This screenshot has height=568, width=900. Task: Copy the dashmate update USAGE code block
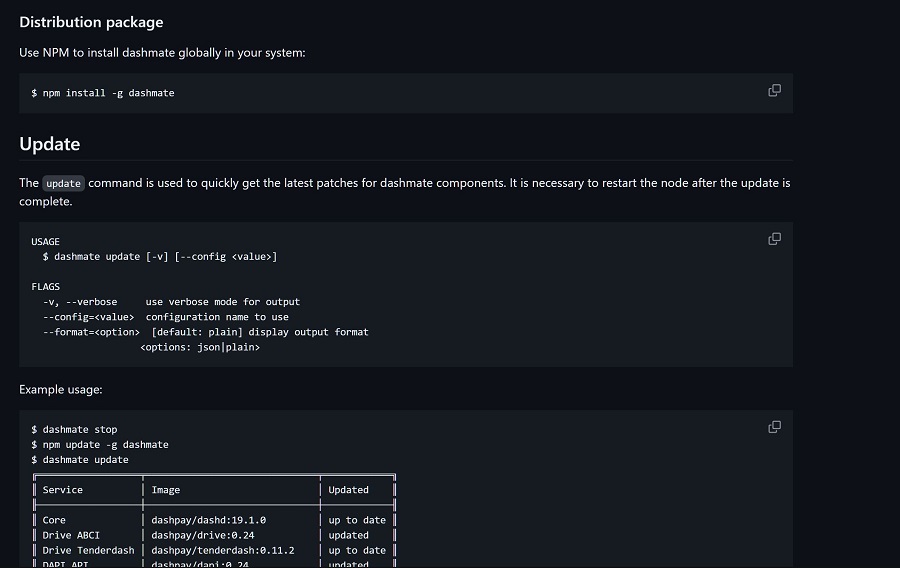[x=774, y=239]
